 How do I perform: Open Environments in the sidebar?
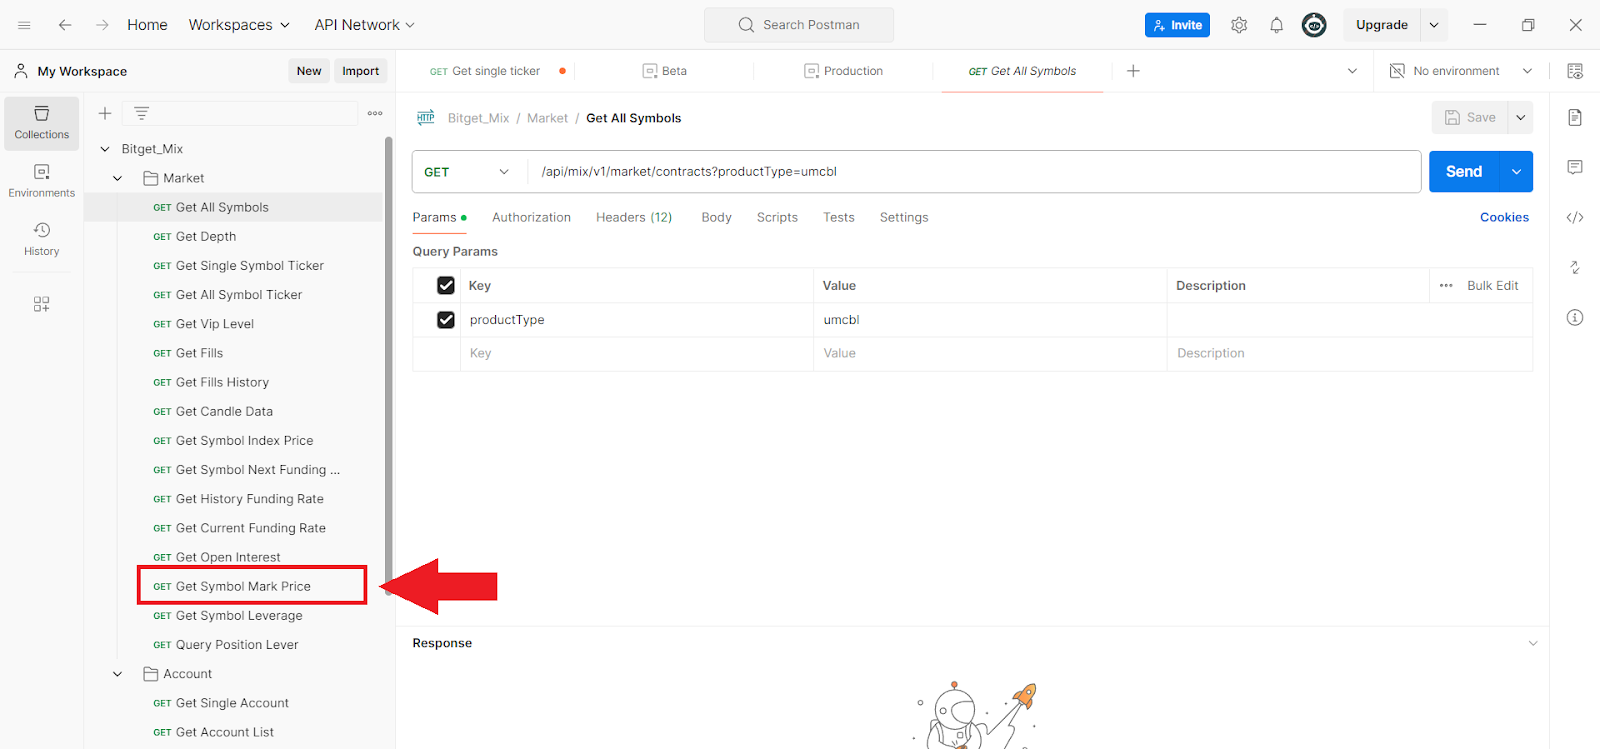coord(42,181)
